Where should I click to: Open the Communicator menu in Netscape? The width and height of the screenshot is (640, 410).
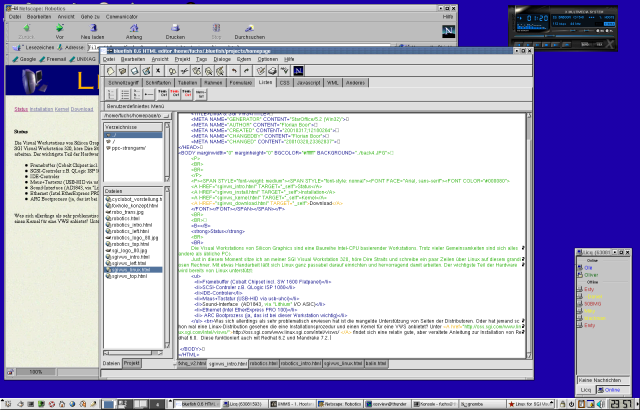[x=122, y=17]
